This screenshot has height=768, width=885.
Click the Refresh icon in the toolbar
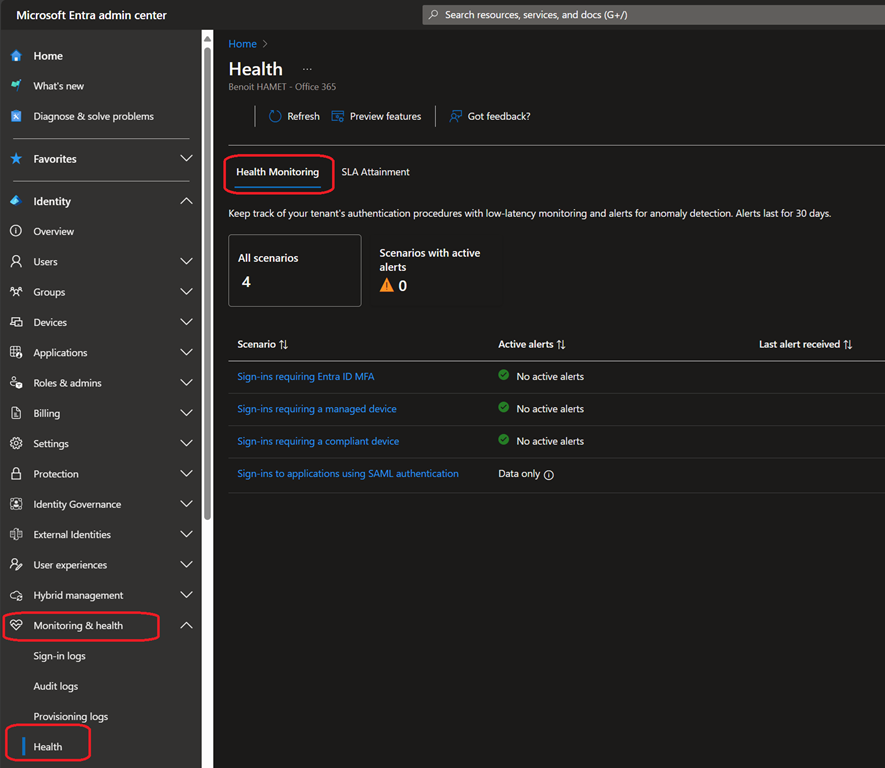pyautogui.click(x=275, y=116)
